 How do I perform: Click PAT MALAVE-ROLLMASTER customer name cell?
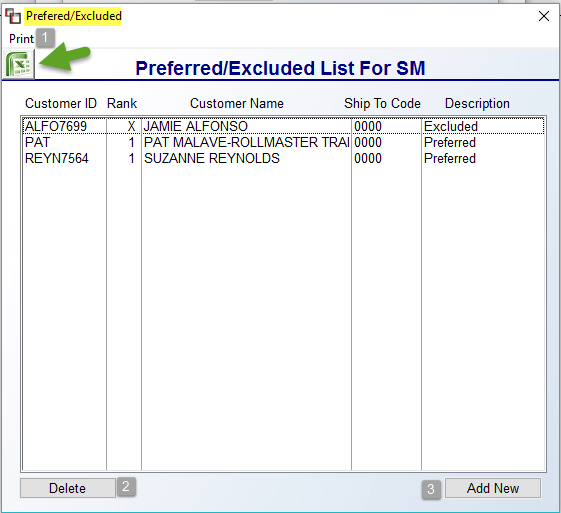pyautogui.click(x=246, y=142)
